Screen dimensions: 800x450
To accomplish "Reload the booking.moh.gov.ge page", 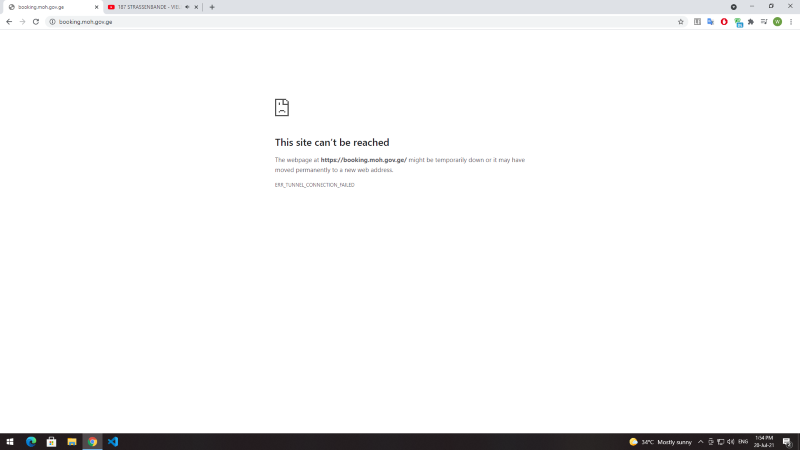I will 36,22.
